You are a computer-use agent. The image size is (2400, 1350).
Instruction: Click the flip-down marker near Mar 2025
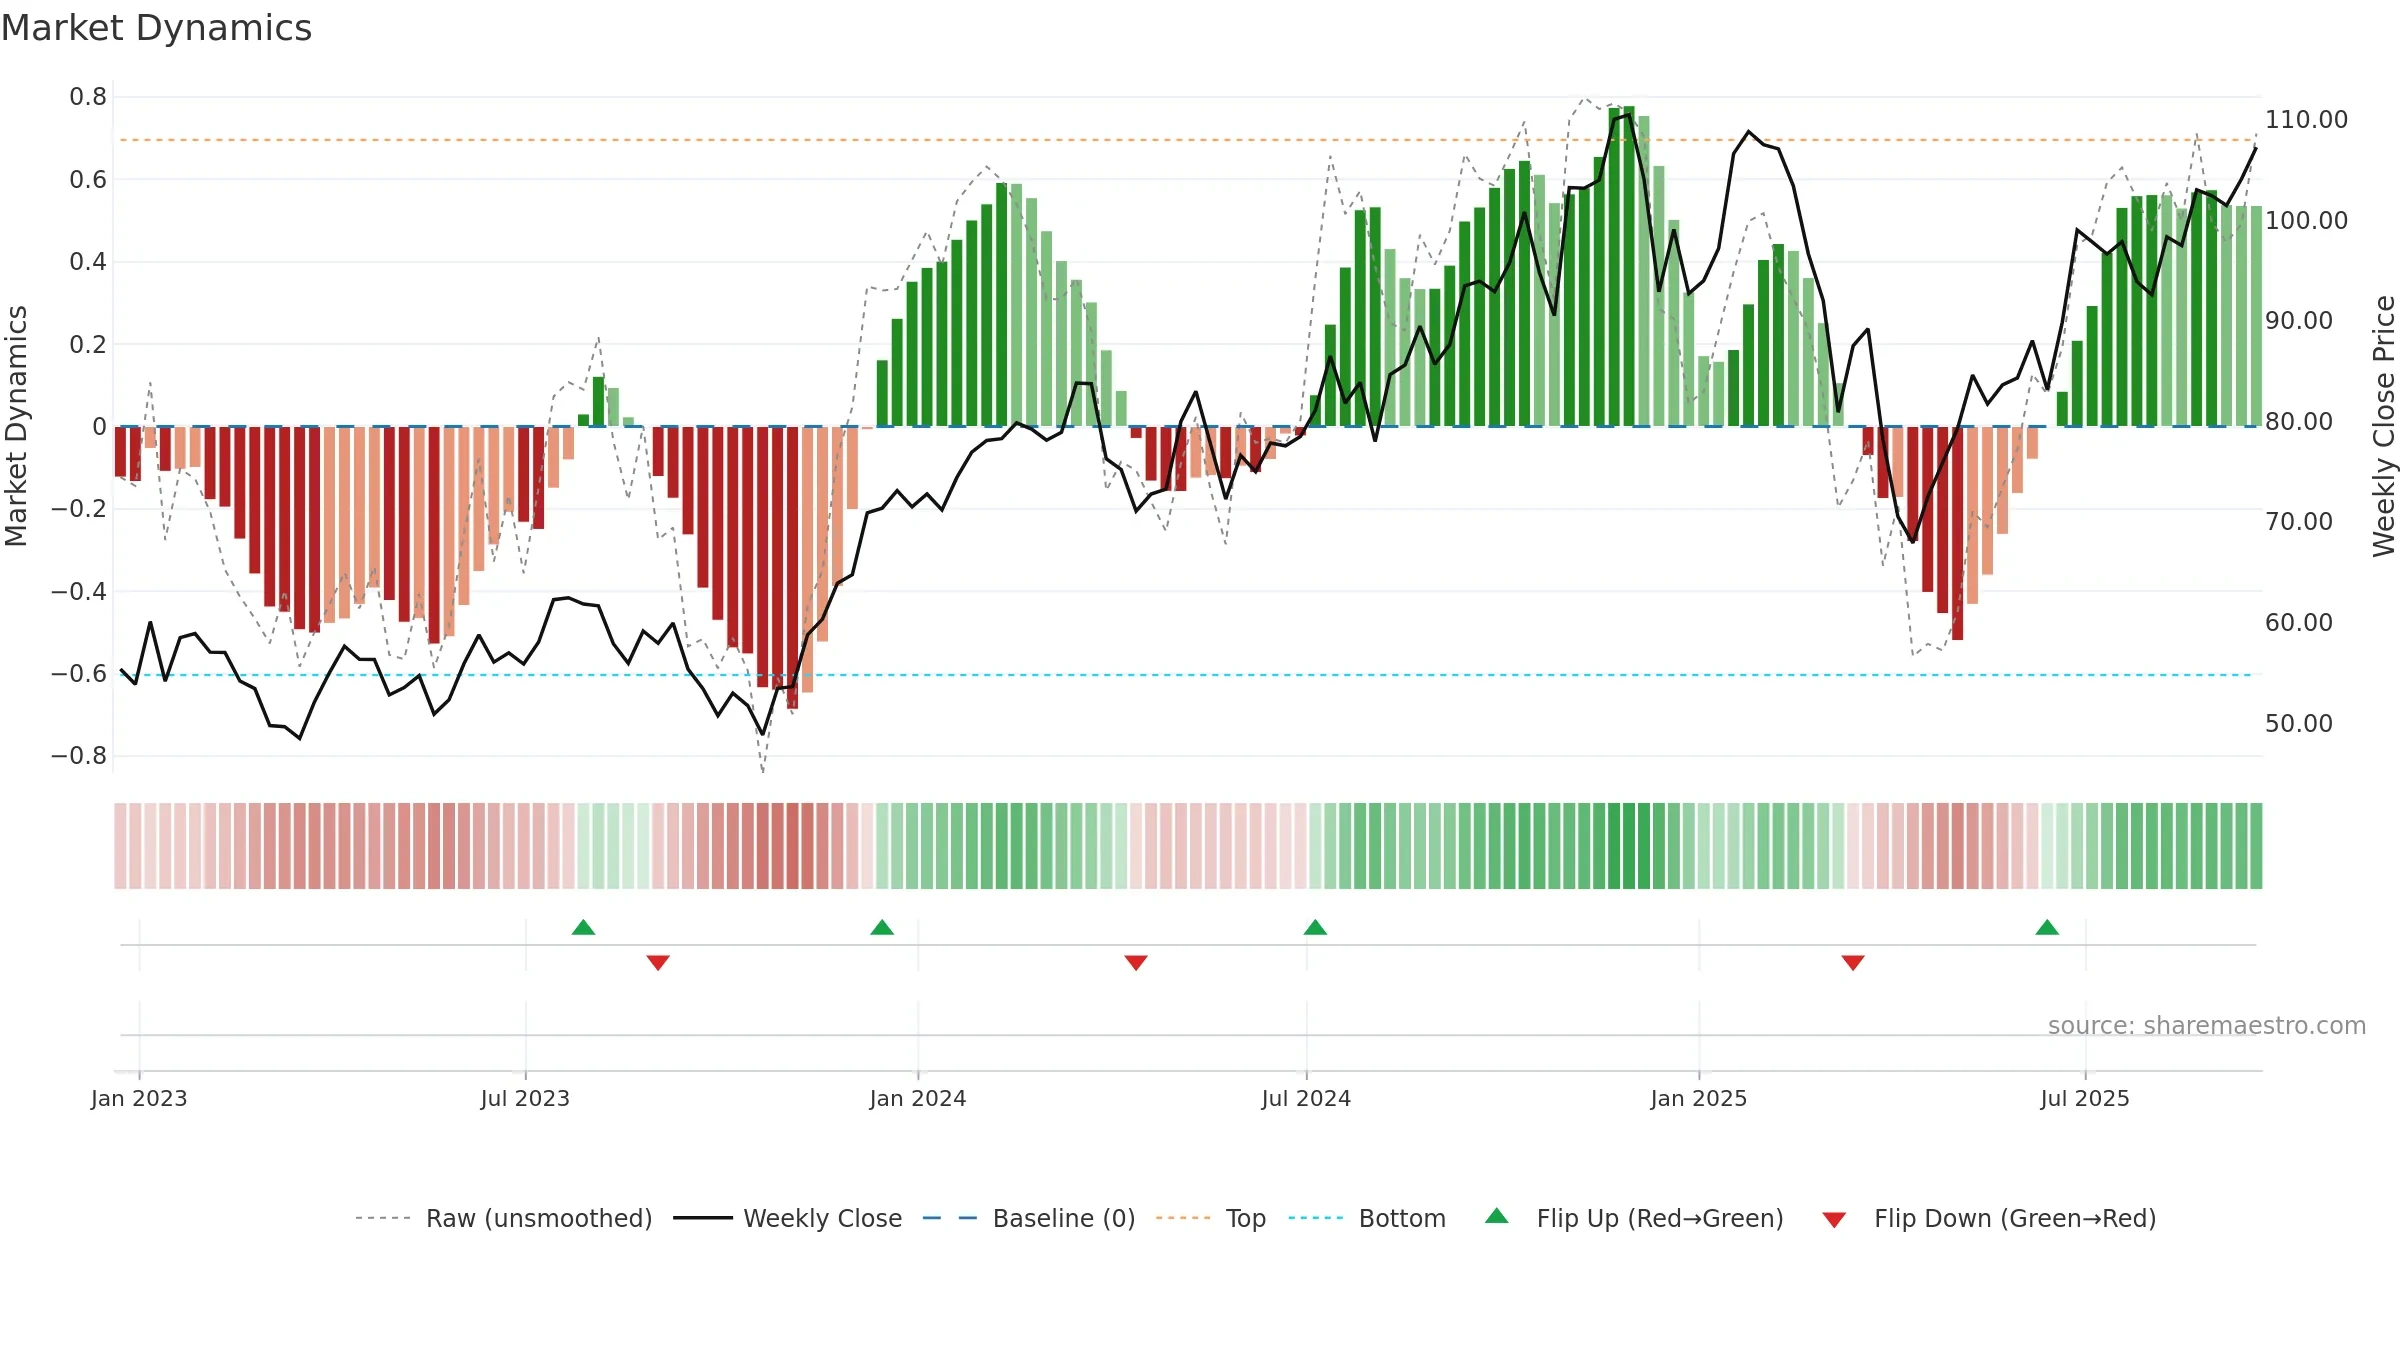pos(1853,962)
